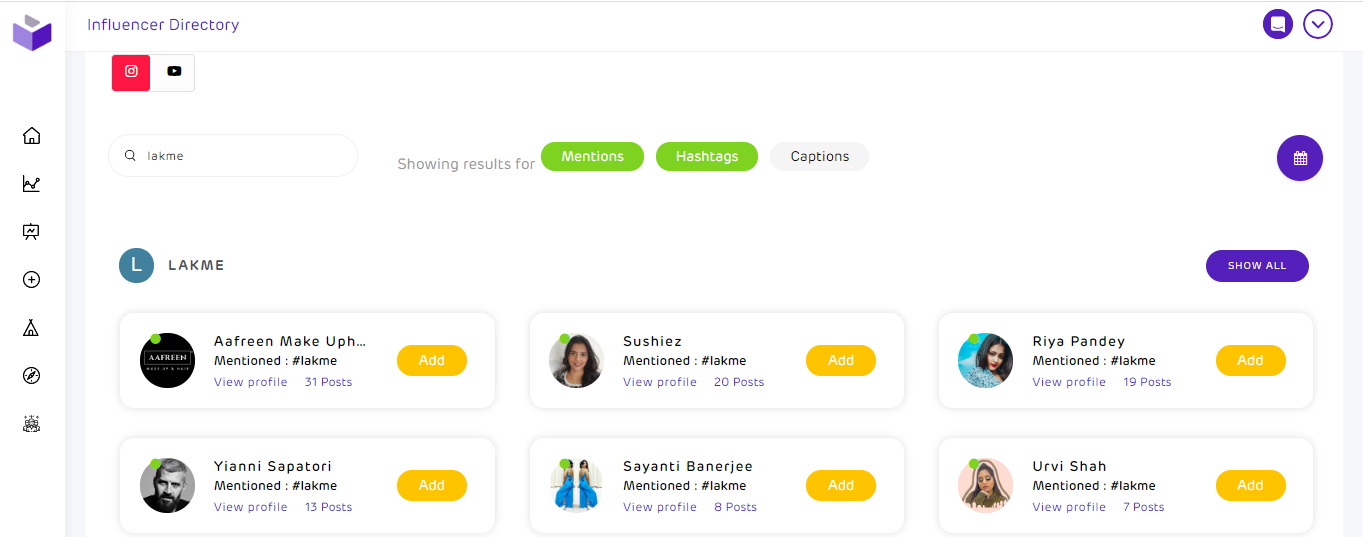Open the people group sidebar icon
Image resolution: width=1363 pixels, height=537 pixels.
[x=31, y=424]
